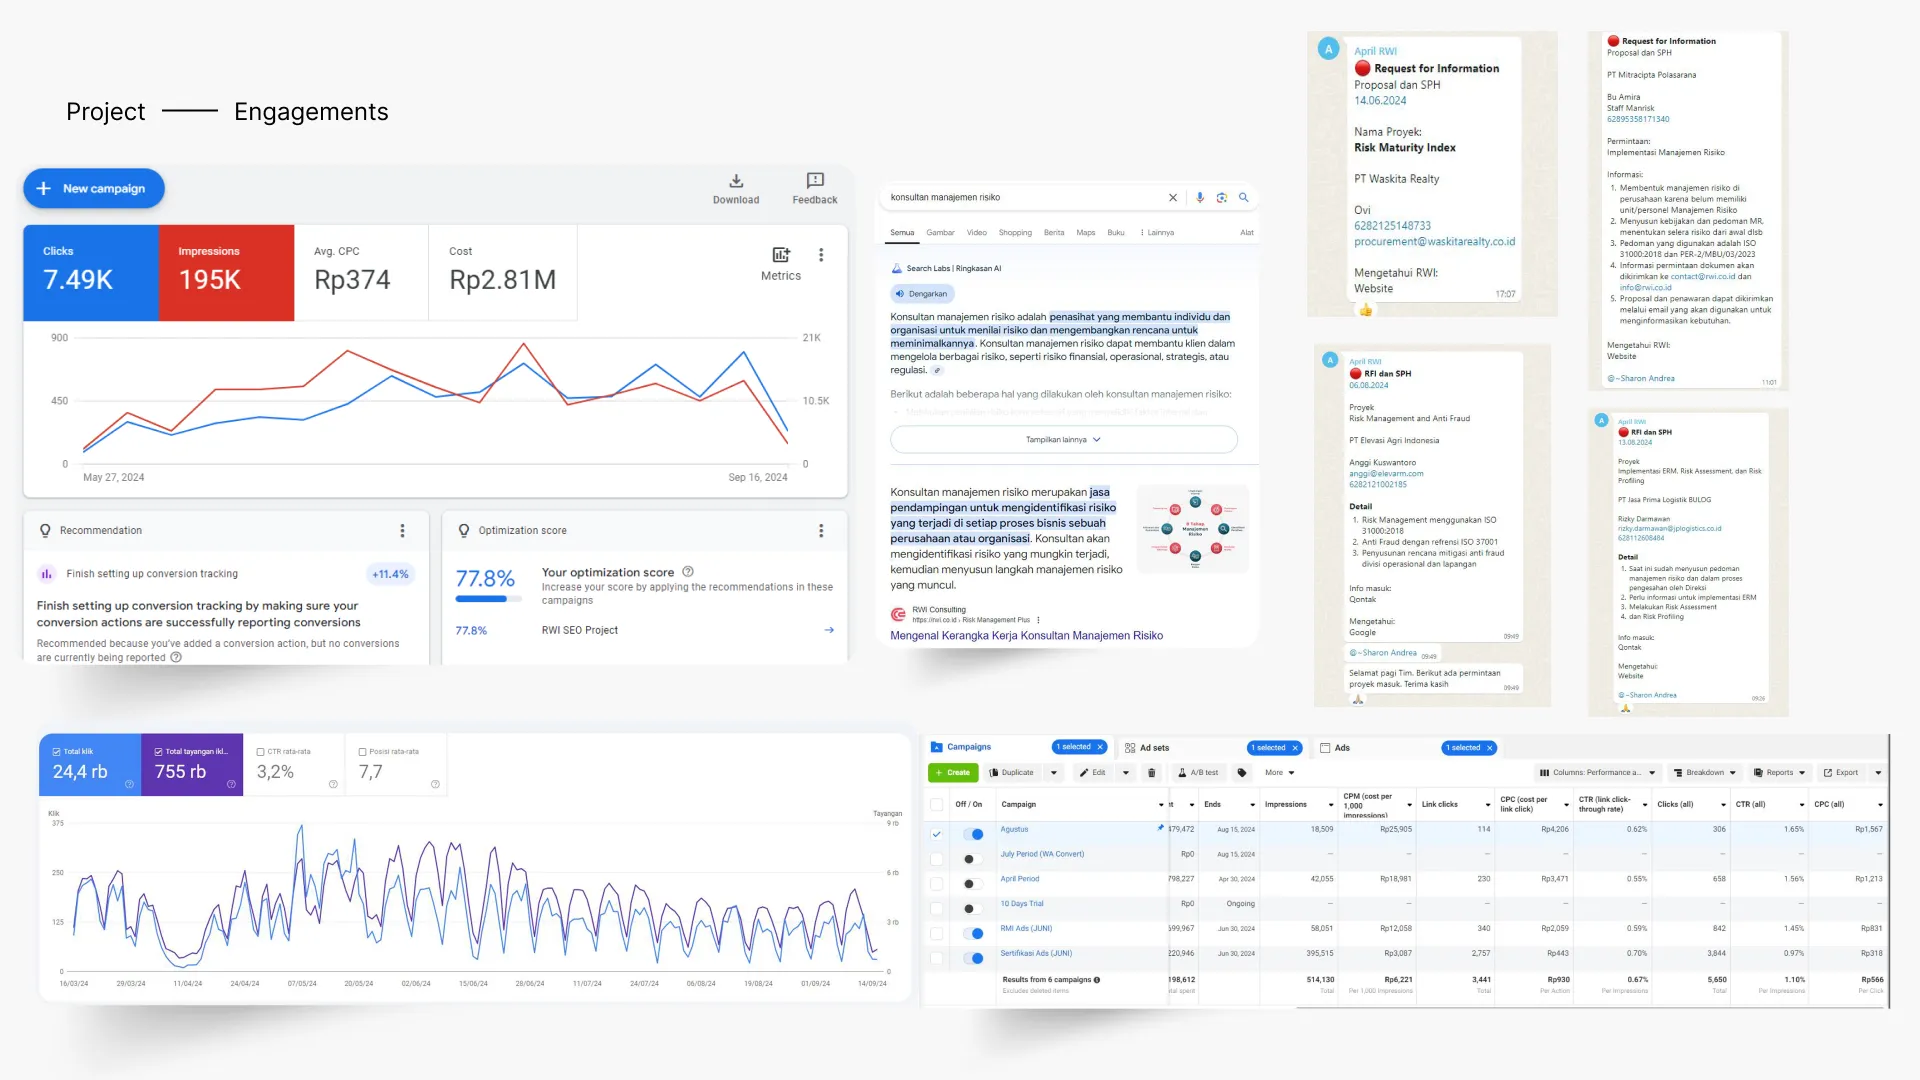
Task: Open the Feedback icon
Action: (x=815, y=181)
